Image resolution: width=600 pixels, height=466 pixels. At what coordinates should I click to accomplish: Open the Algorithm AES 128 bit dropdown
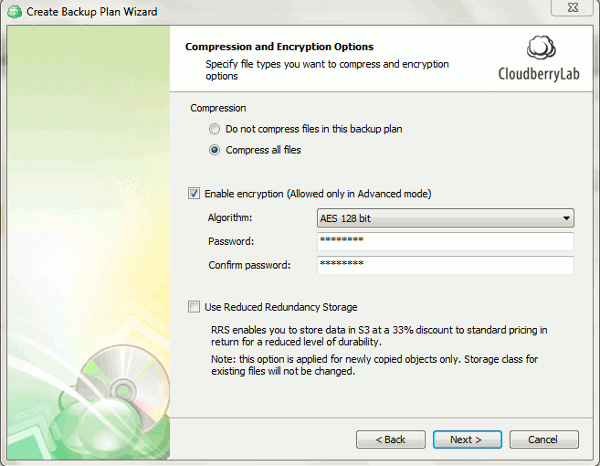445,218
